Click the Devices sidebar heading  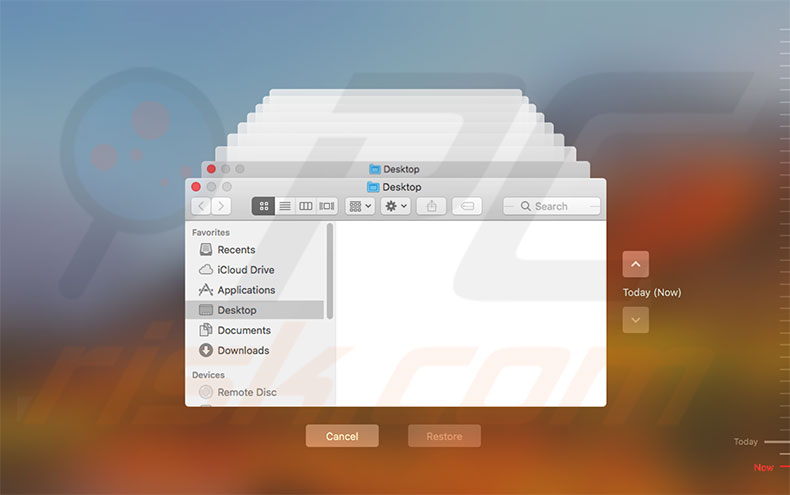(208, 375)
